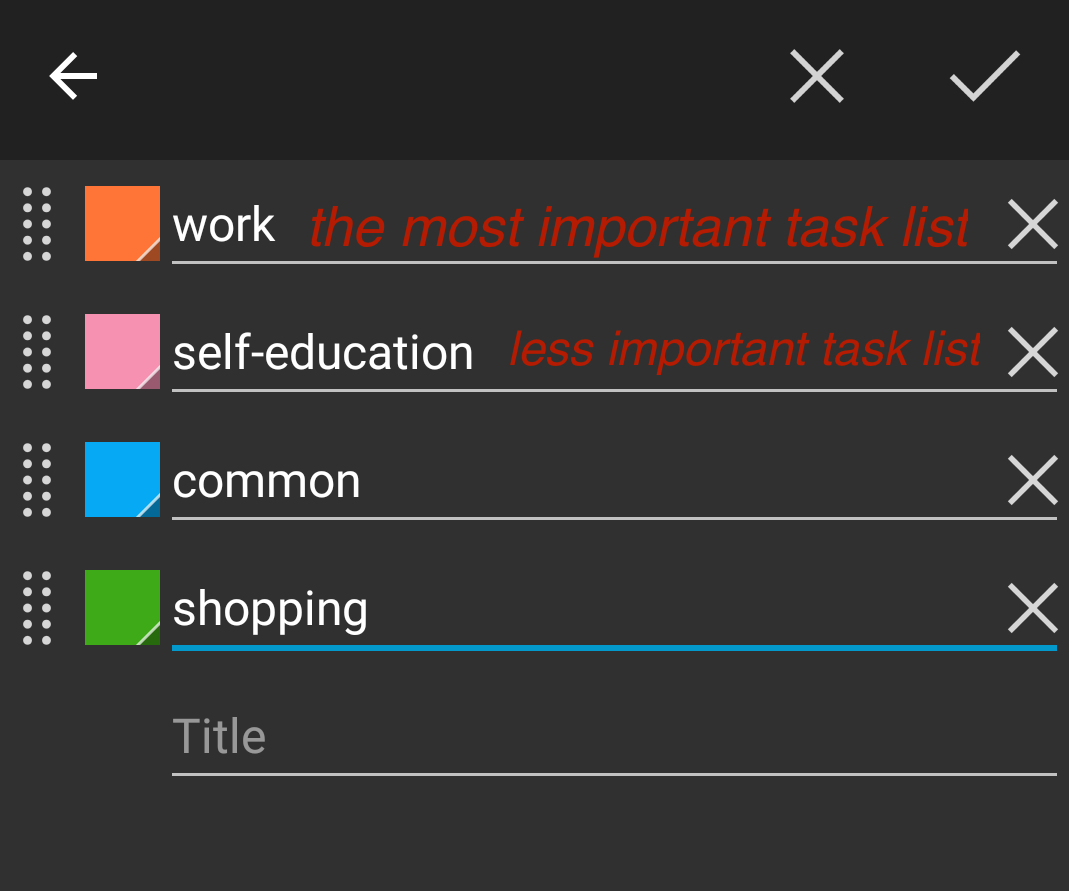Change the pink self-education color
The image size is (1069, 891).
pos(122,352)
